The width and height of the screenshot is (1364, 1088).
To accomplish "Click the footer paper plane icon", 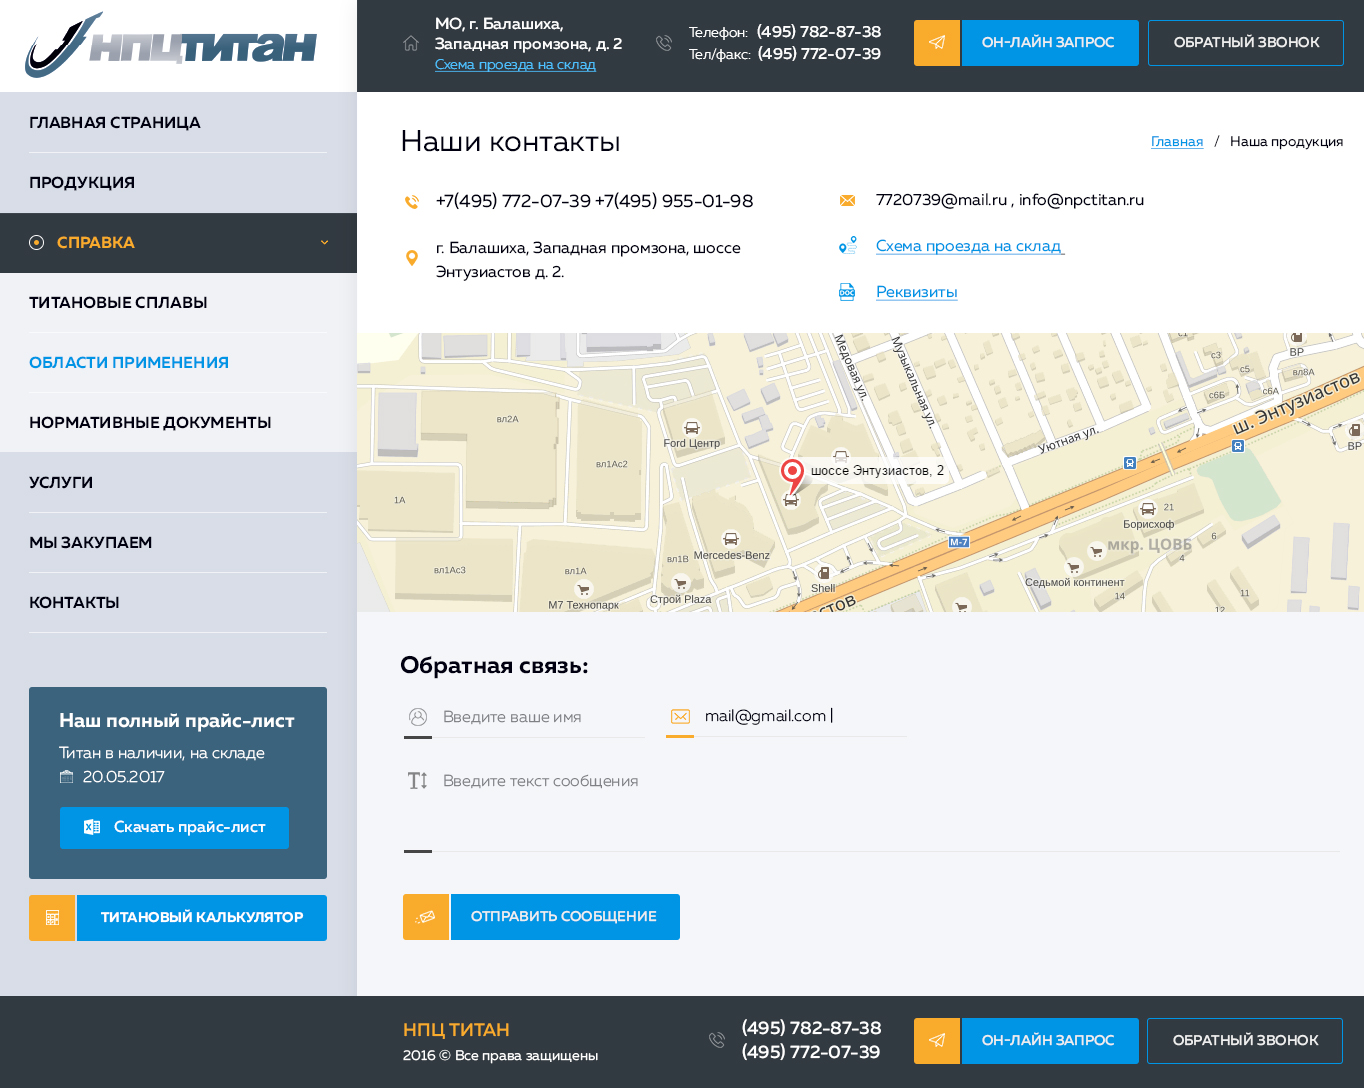I will (x=937, y=1041).
